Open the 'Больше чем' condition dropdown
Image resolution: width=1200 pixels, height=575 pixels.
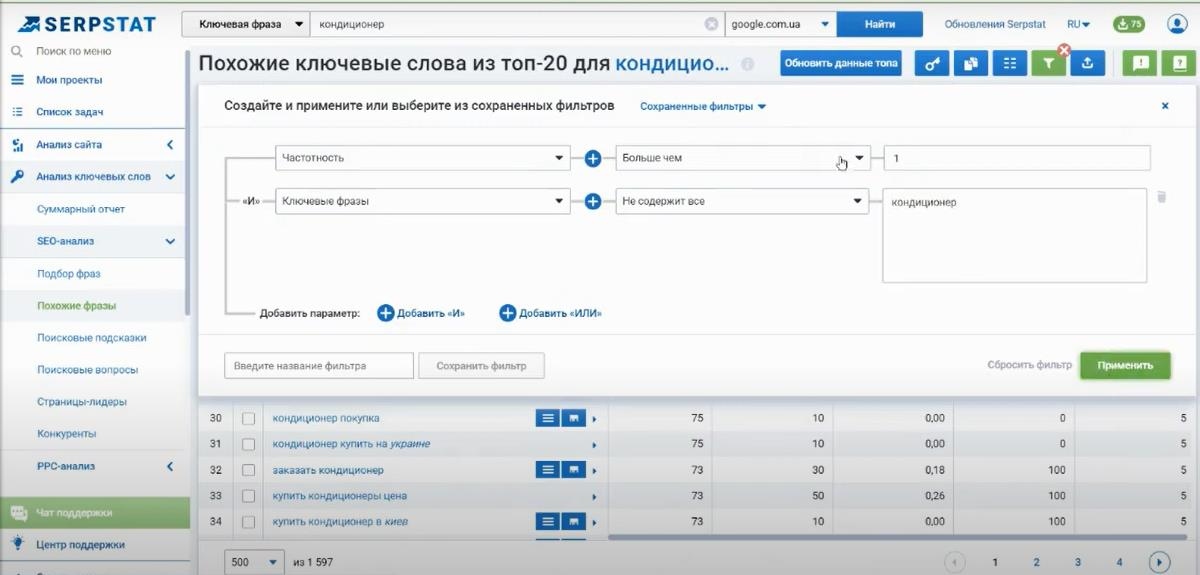pos(743,158)
